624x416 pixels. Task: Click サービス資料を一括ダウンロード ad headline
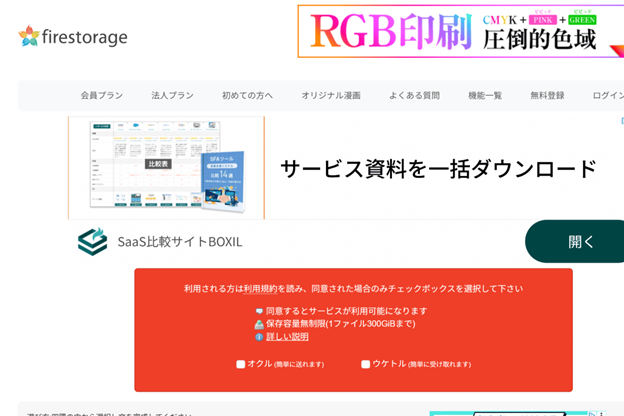pyautogui.click(x=438, y=169)
